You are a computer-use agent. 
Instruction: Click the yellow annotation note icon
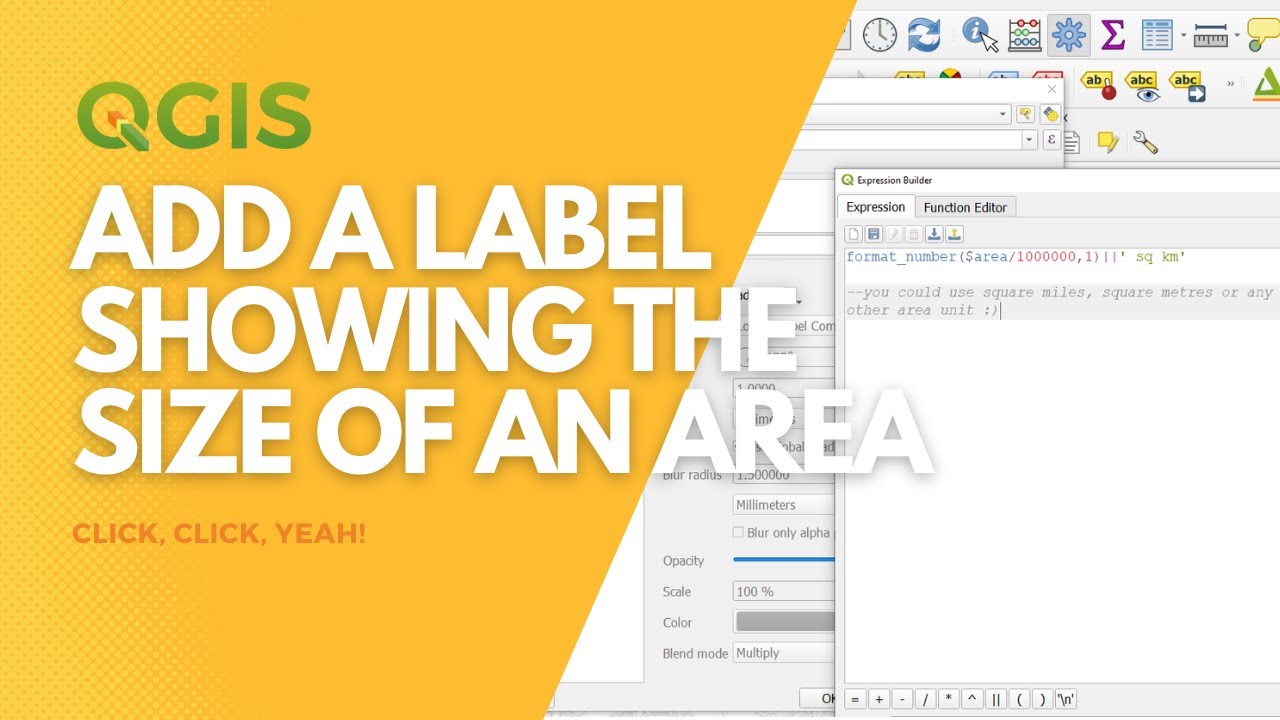(x=1107, y=143)
